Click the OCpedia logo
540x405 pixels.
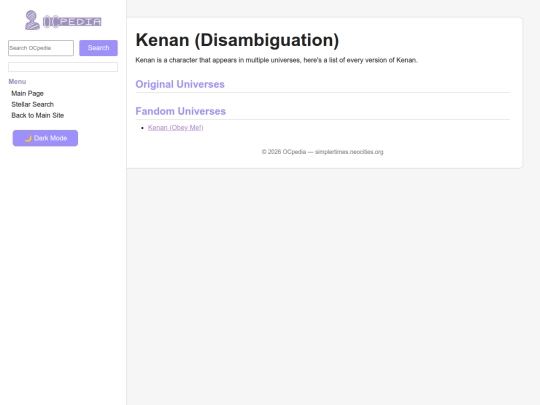point(63,20)
